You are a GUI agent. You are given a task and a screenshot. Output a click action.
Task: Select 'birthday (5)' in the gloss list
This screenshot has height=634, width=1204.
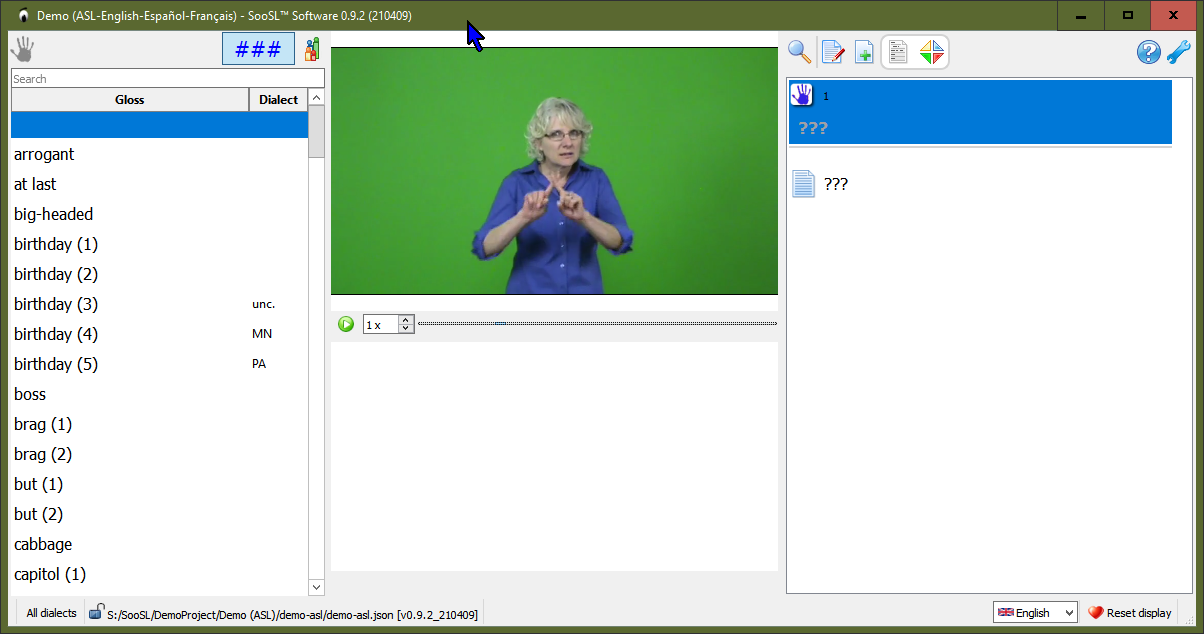coord(159,364)
